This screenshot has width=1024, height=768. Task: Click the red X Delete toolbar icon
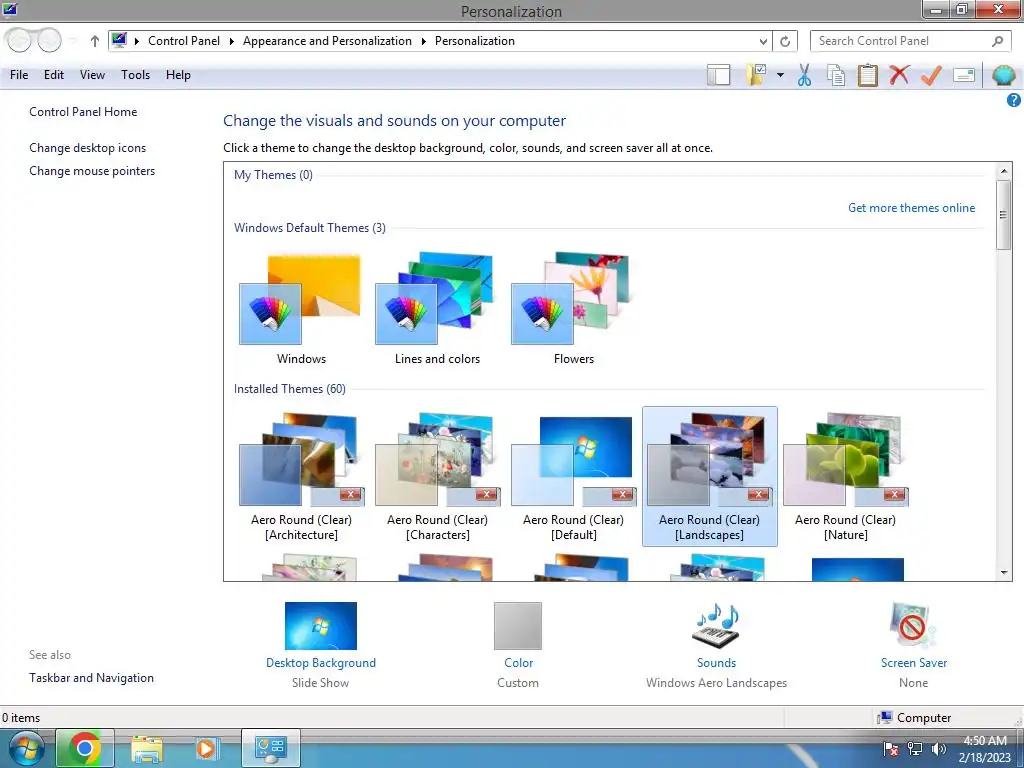[x=899, y=74]
